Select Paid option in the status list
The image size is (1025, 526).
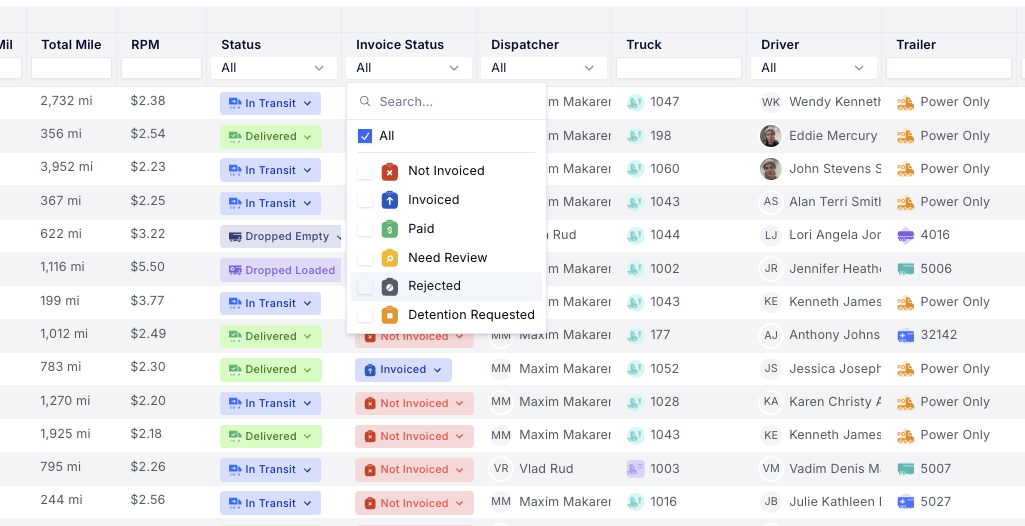[421, 229]
